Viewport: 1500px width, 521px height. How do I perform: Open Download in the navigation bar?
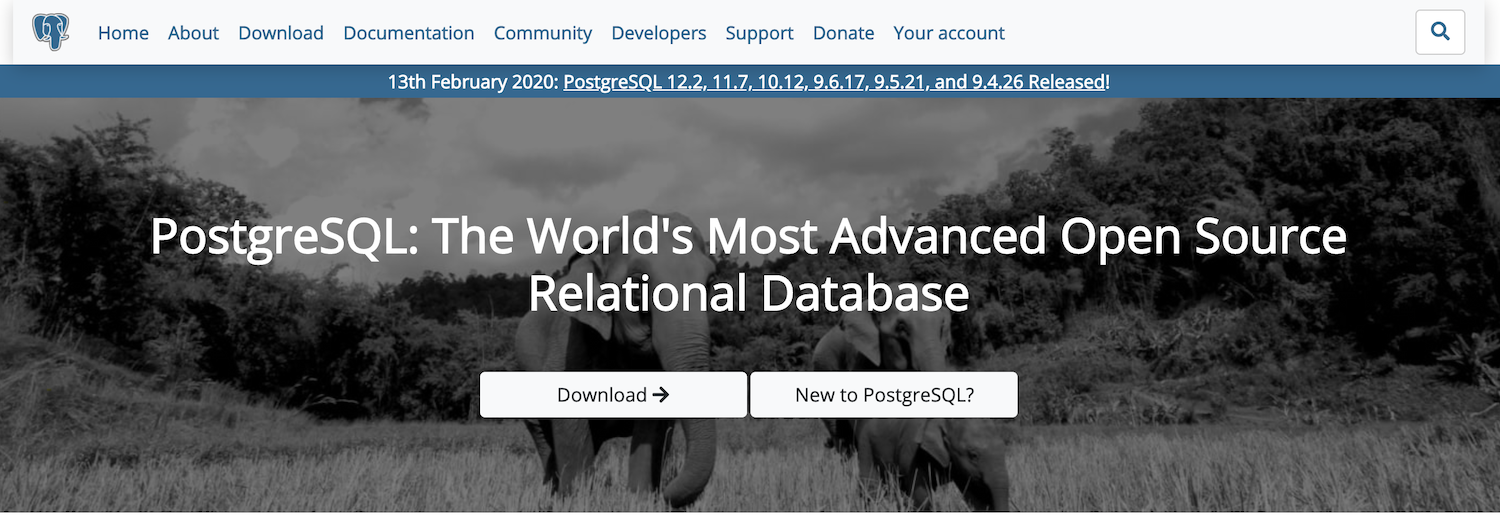coord(281,33)
